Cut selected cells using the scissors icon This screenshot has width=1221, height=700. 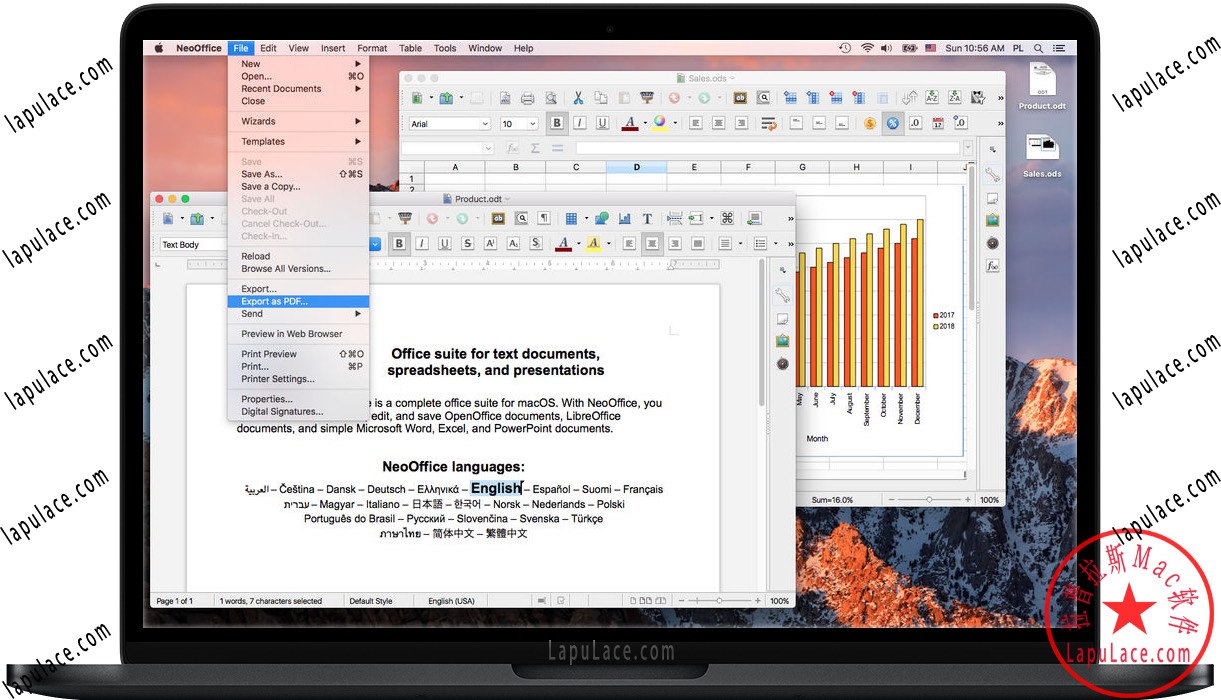(x=578, y=97)
